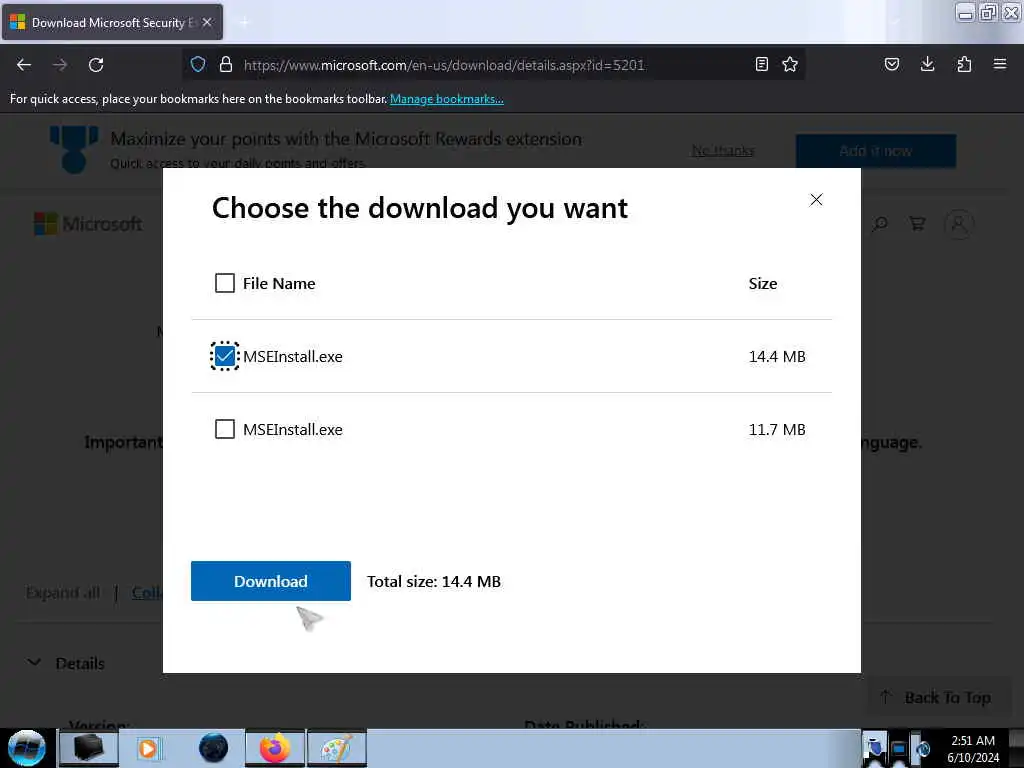Click the network tray icon
Screen dimensions: 1024x768
coord(899,749)
